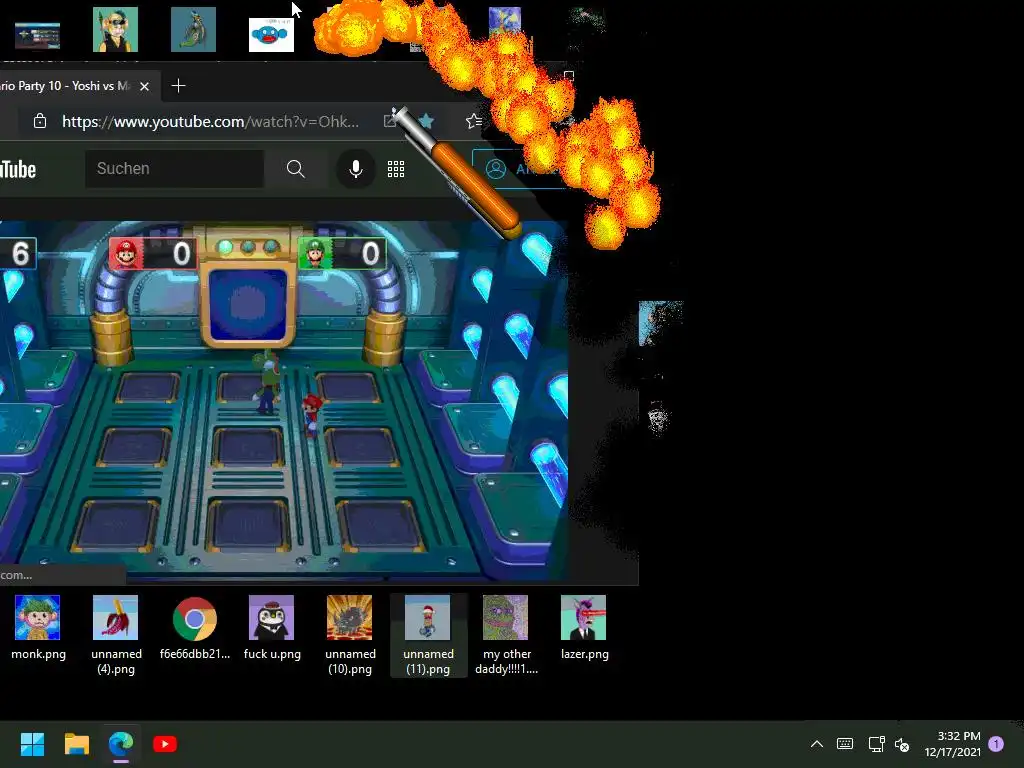Click the muted volume tray icon
The width and height of the screenshot is (1024, 768).
902,744
